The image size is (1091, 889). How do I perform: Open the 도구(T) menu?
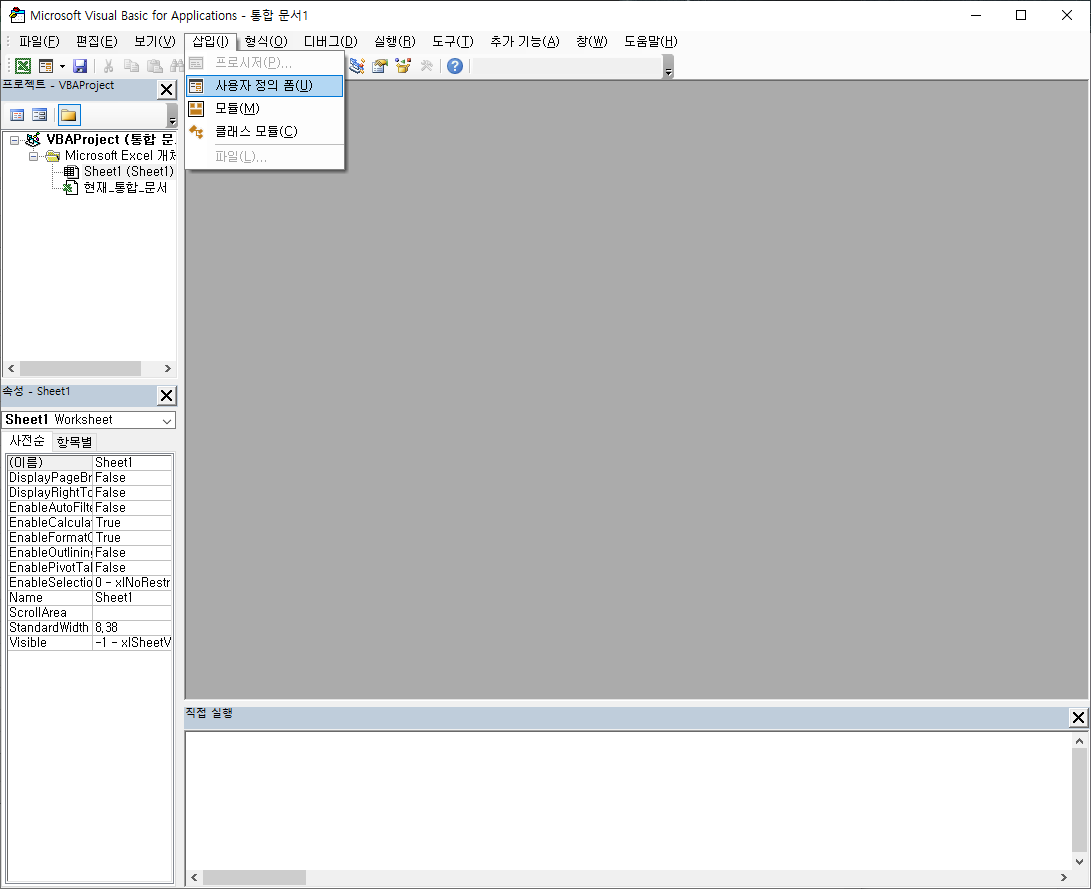452,42
